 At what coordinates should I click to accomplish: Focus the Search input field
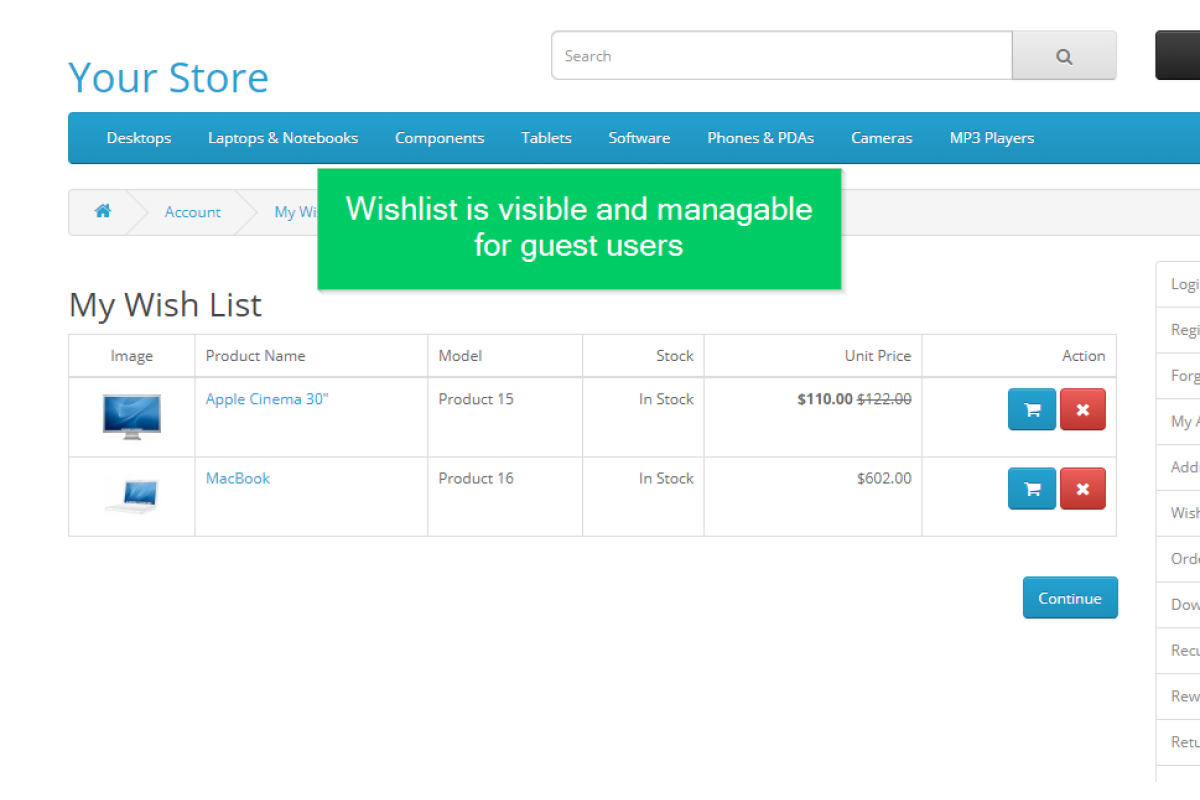[x=781, y=56]
